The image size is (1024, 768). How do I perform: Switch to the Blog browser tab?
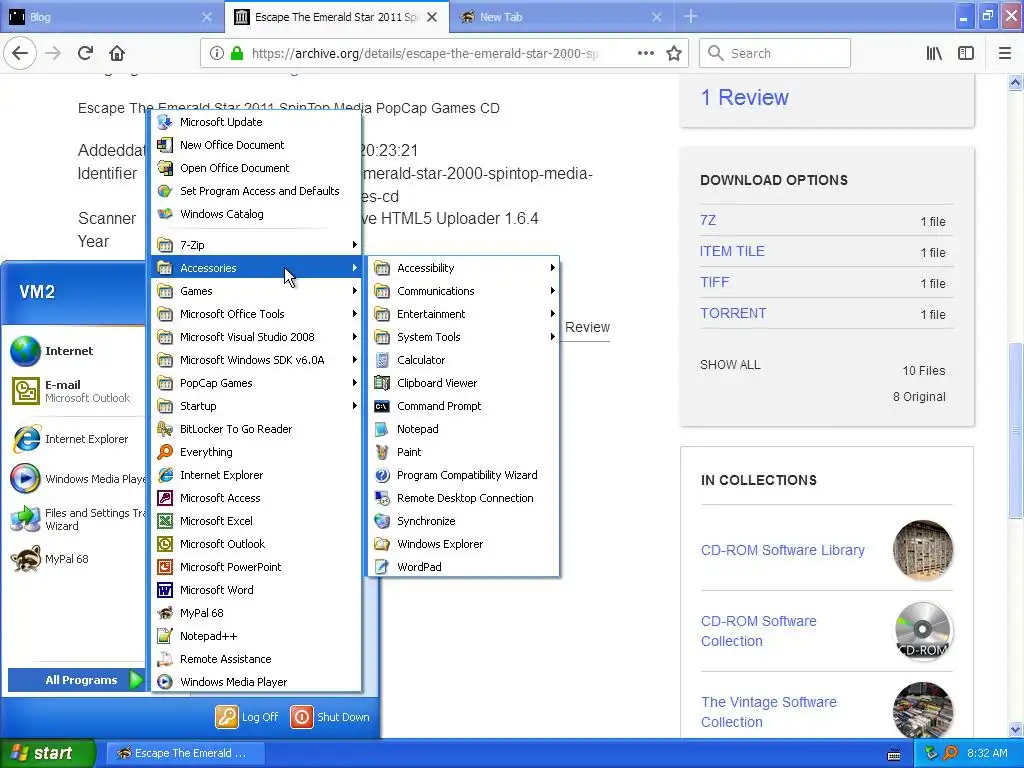click(111, 17)
